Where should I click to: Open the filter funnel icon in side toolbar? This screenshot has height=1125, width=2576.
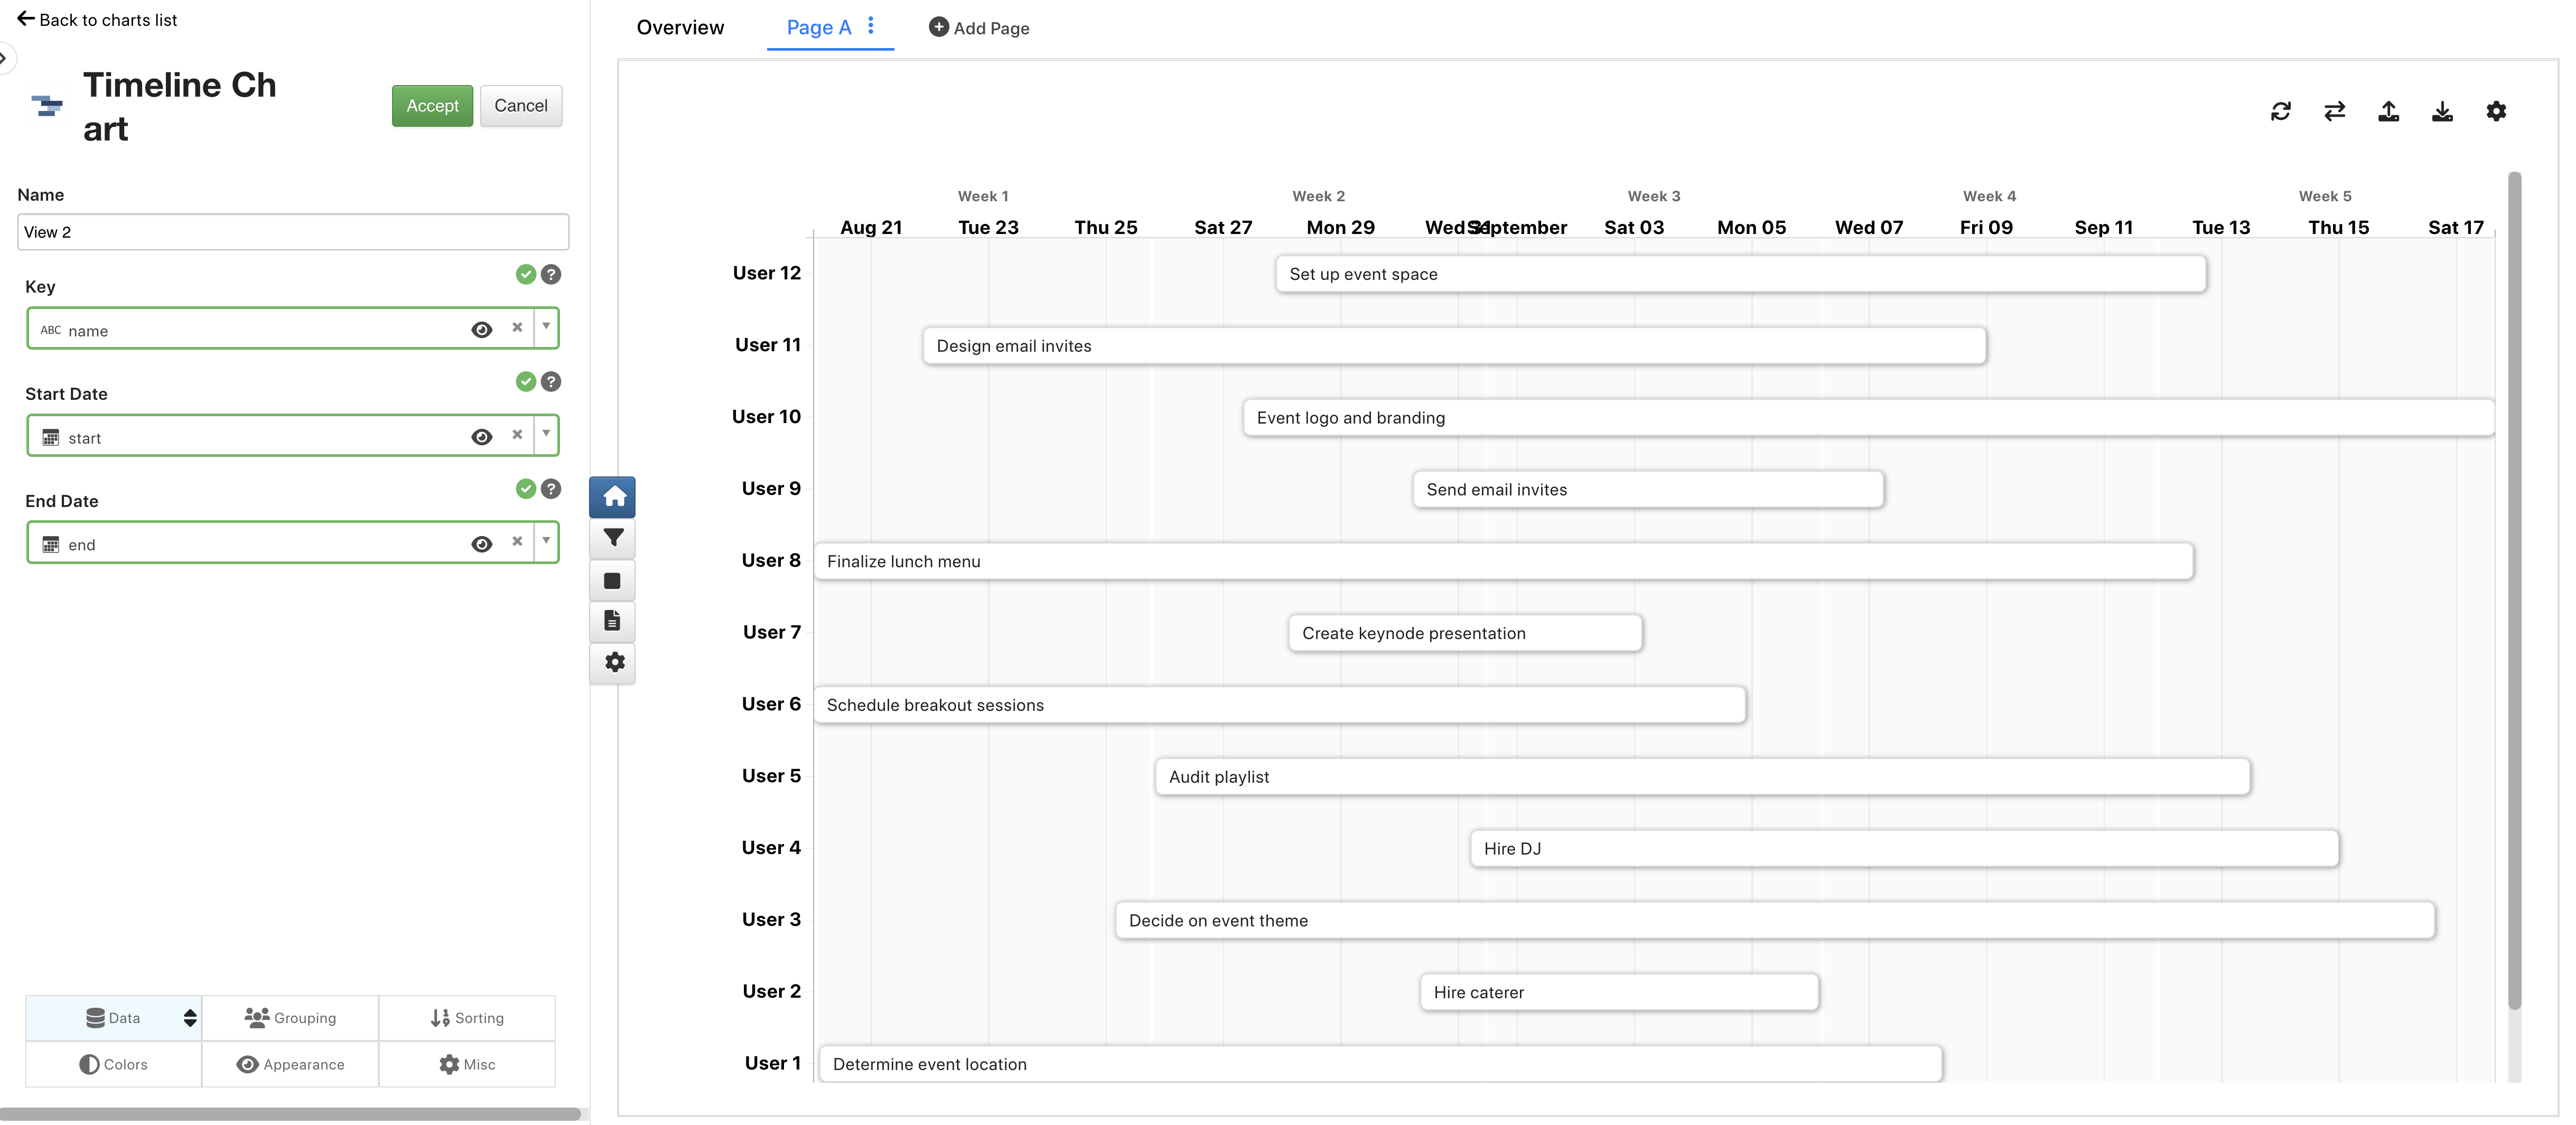613,538
